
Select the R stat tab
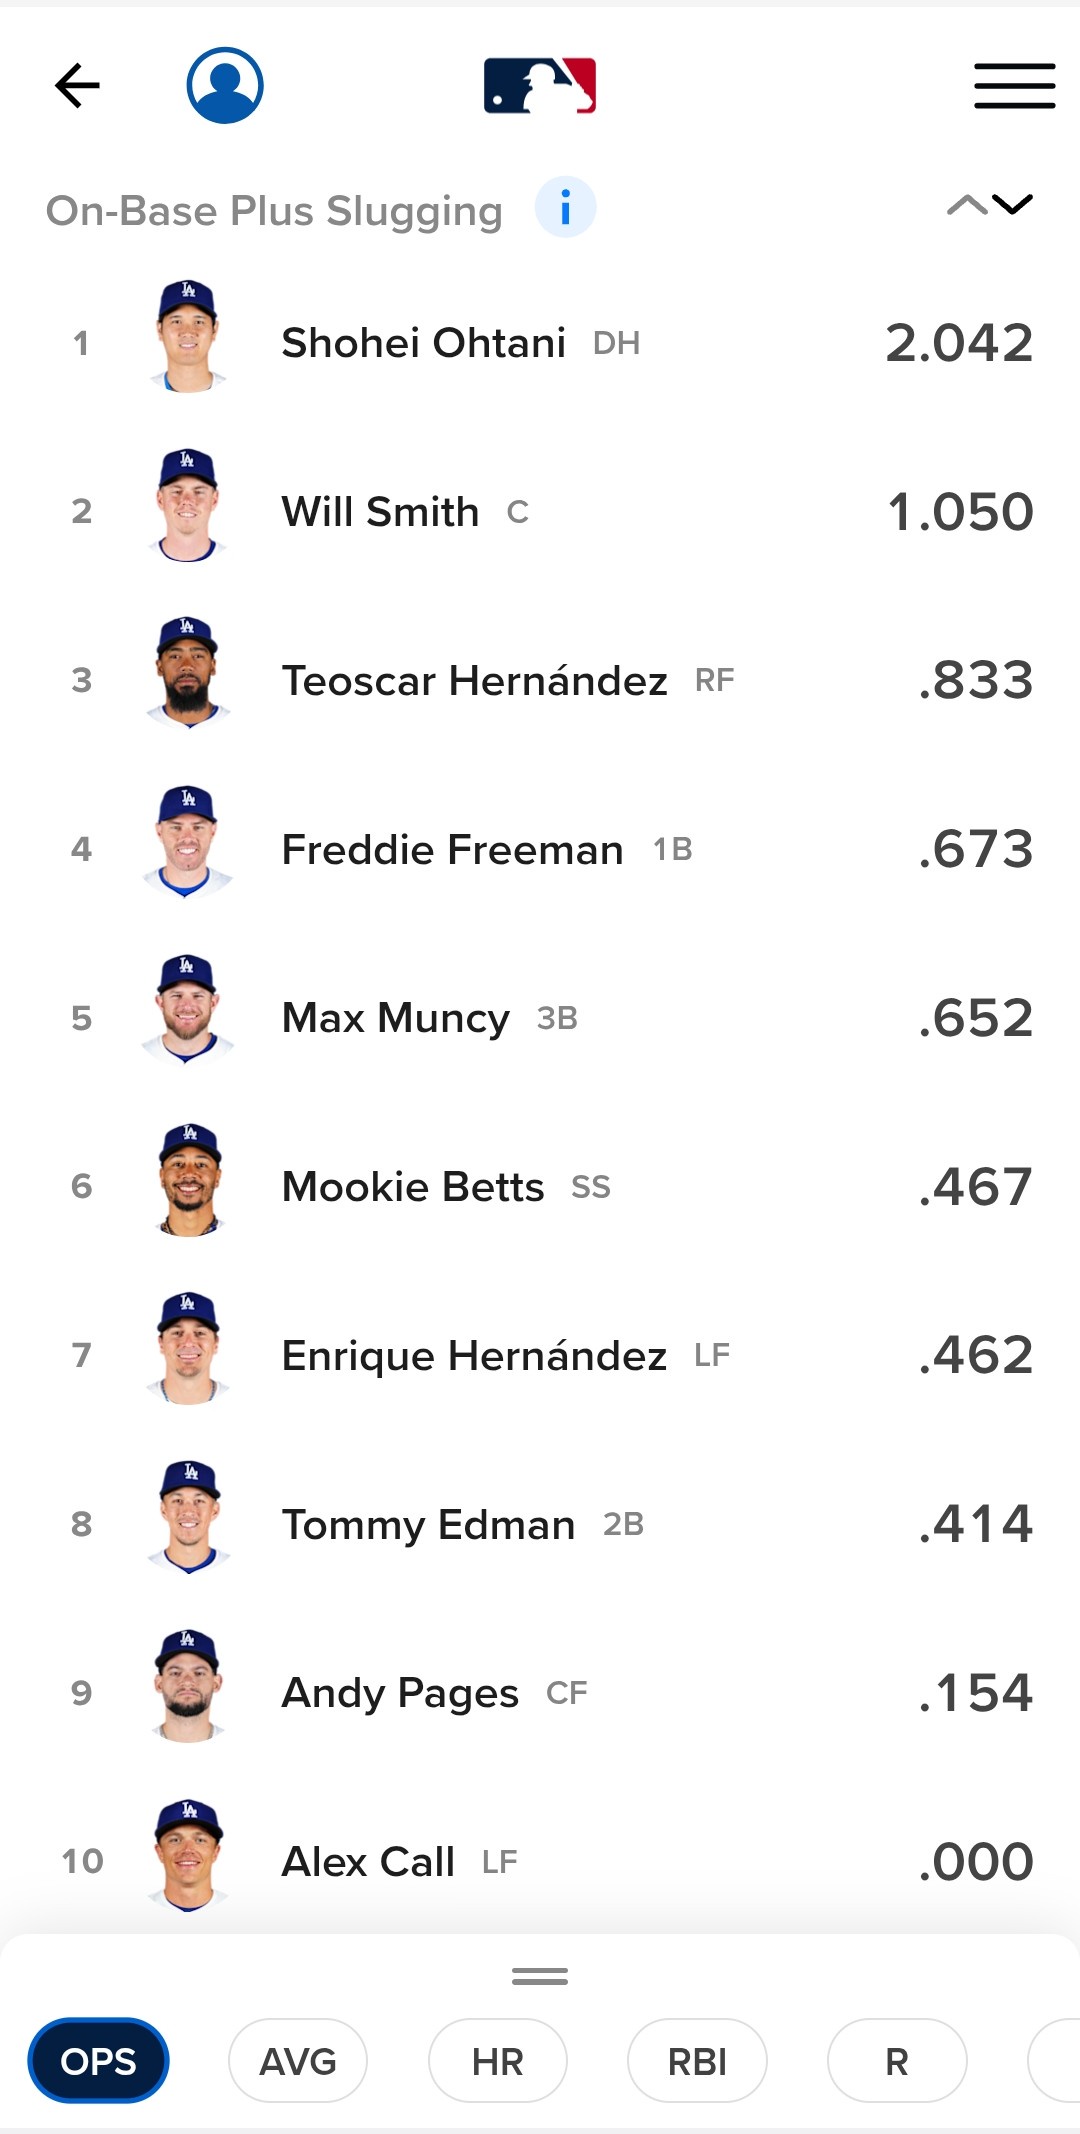point(897,2061)
